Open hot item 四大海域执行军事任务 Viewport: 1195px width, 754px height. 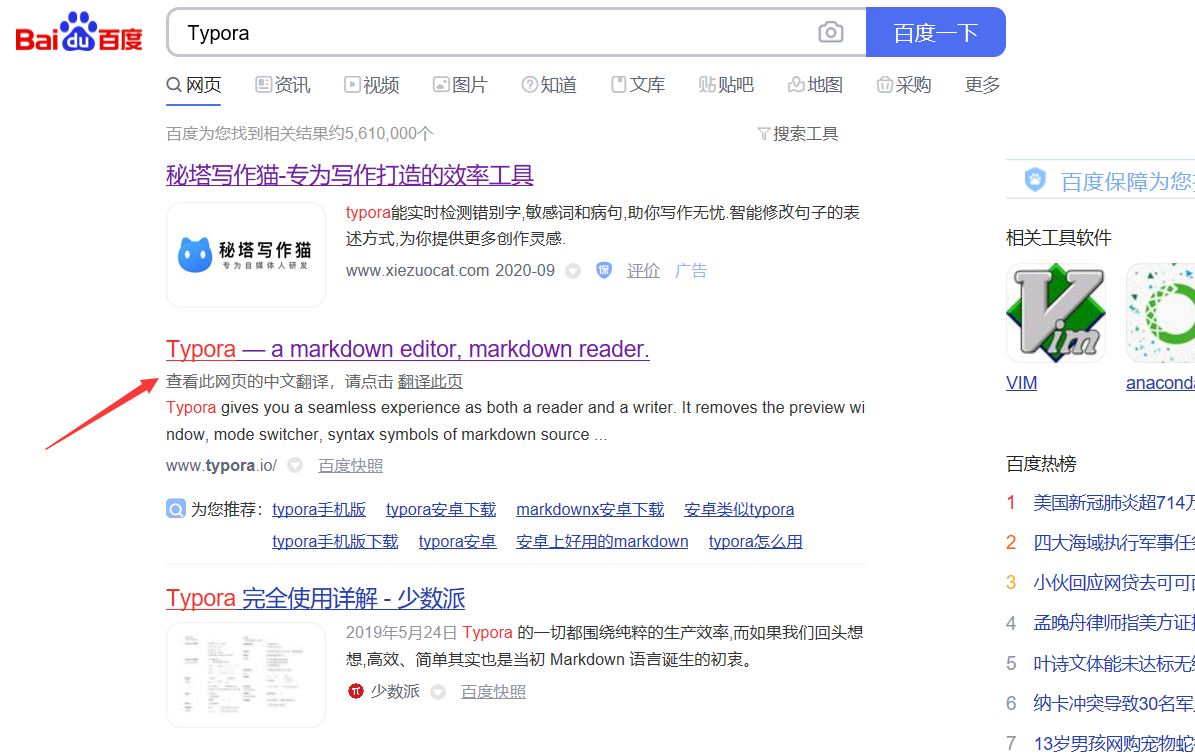point(1113,543)
